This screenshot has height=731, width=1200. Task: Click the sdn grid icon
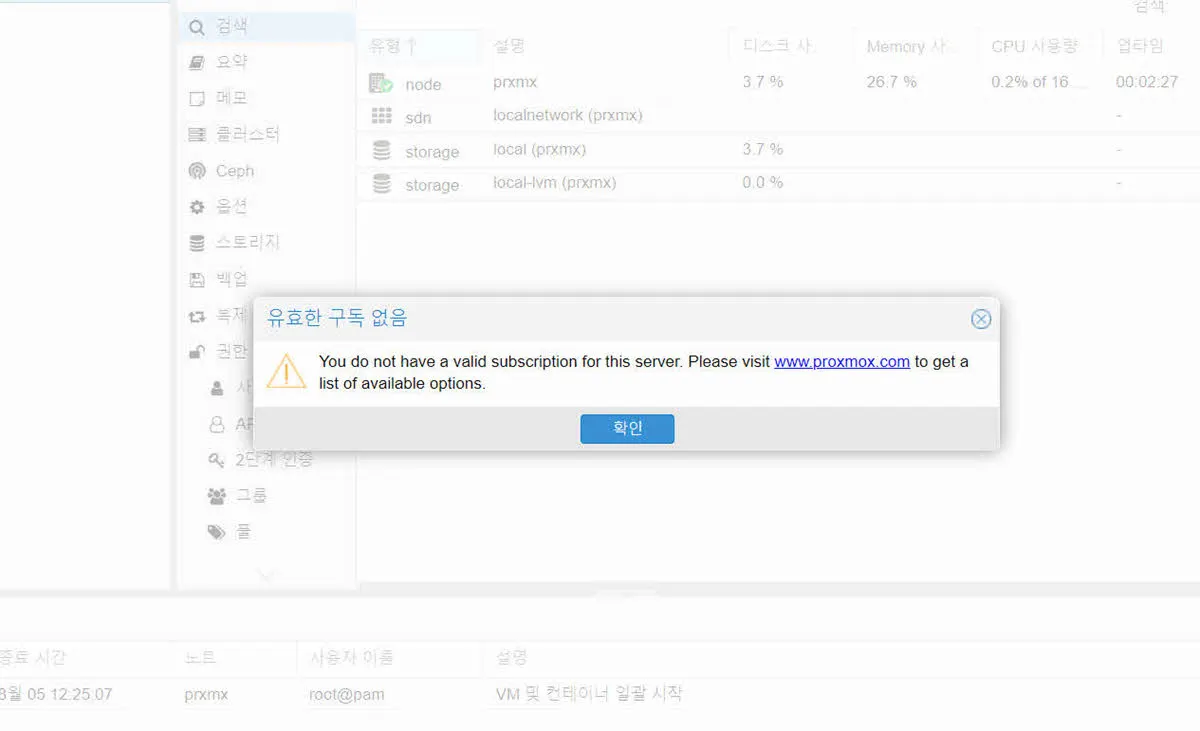point(381,116)
